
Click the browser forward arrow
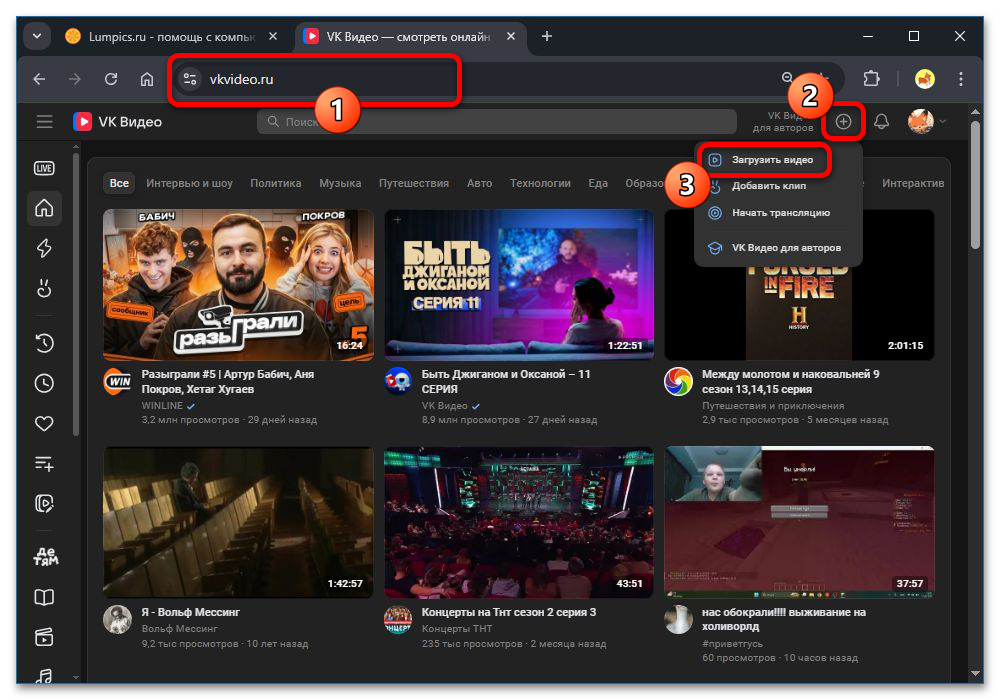point(75,79)
